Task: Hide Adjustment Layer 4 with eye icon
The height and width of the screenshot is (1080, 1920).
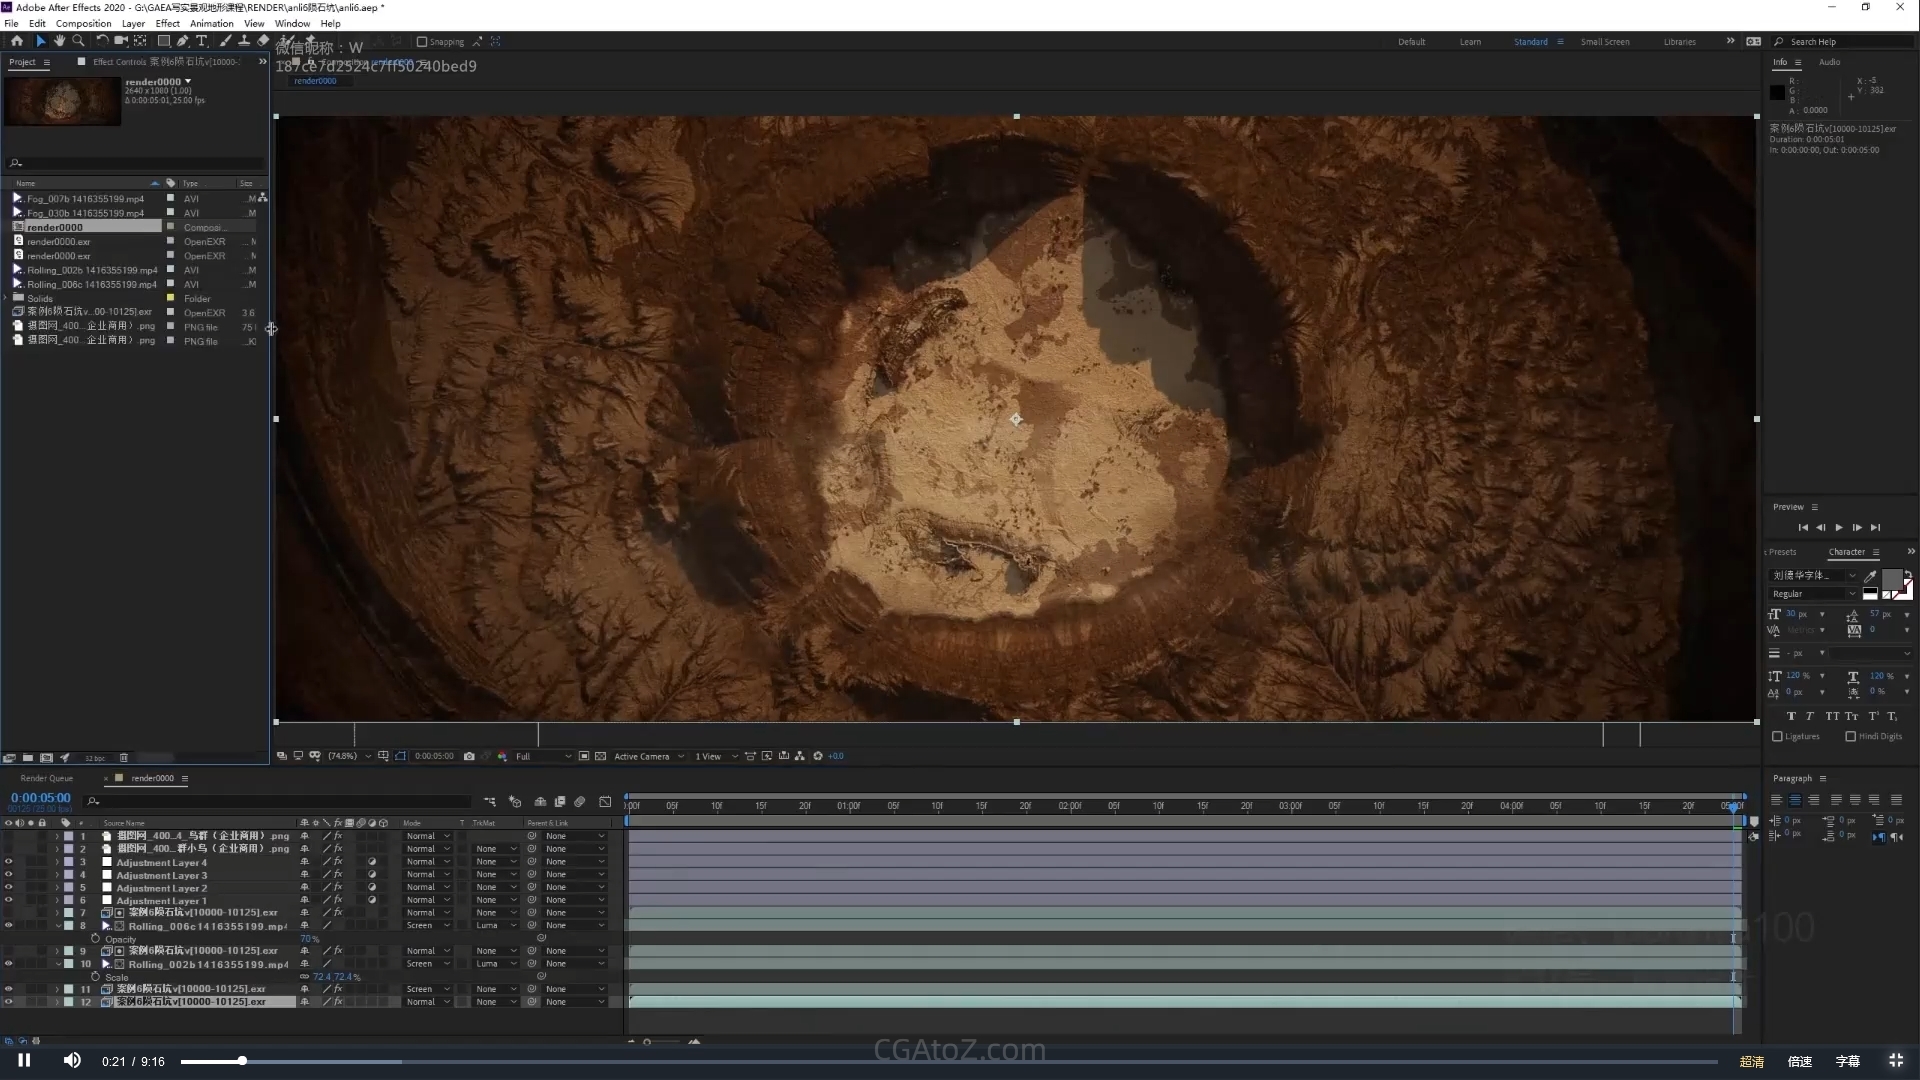Action: pyautogui.click(x=8, y=862)
